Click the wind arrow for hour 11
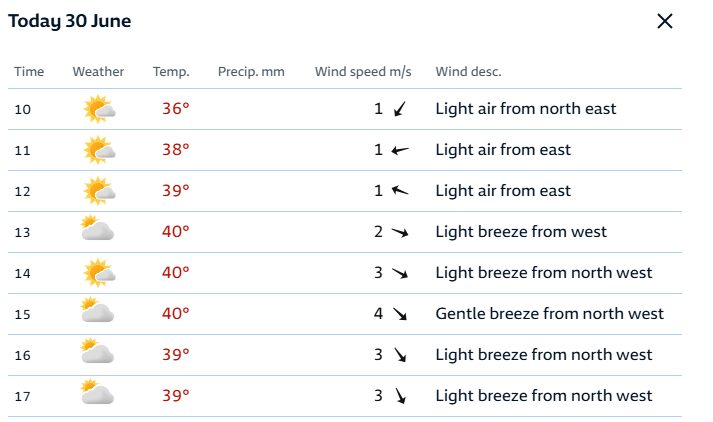The width and height of the screenshot is (713, 422). 400,150
